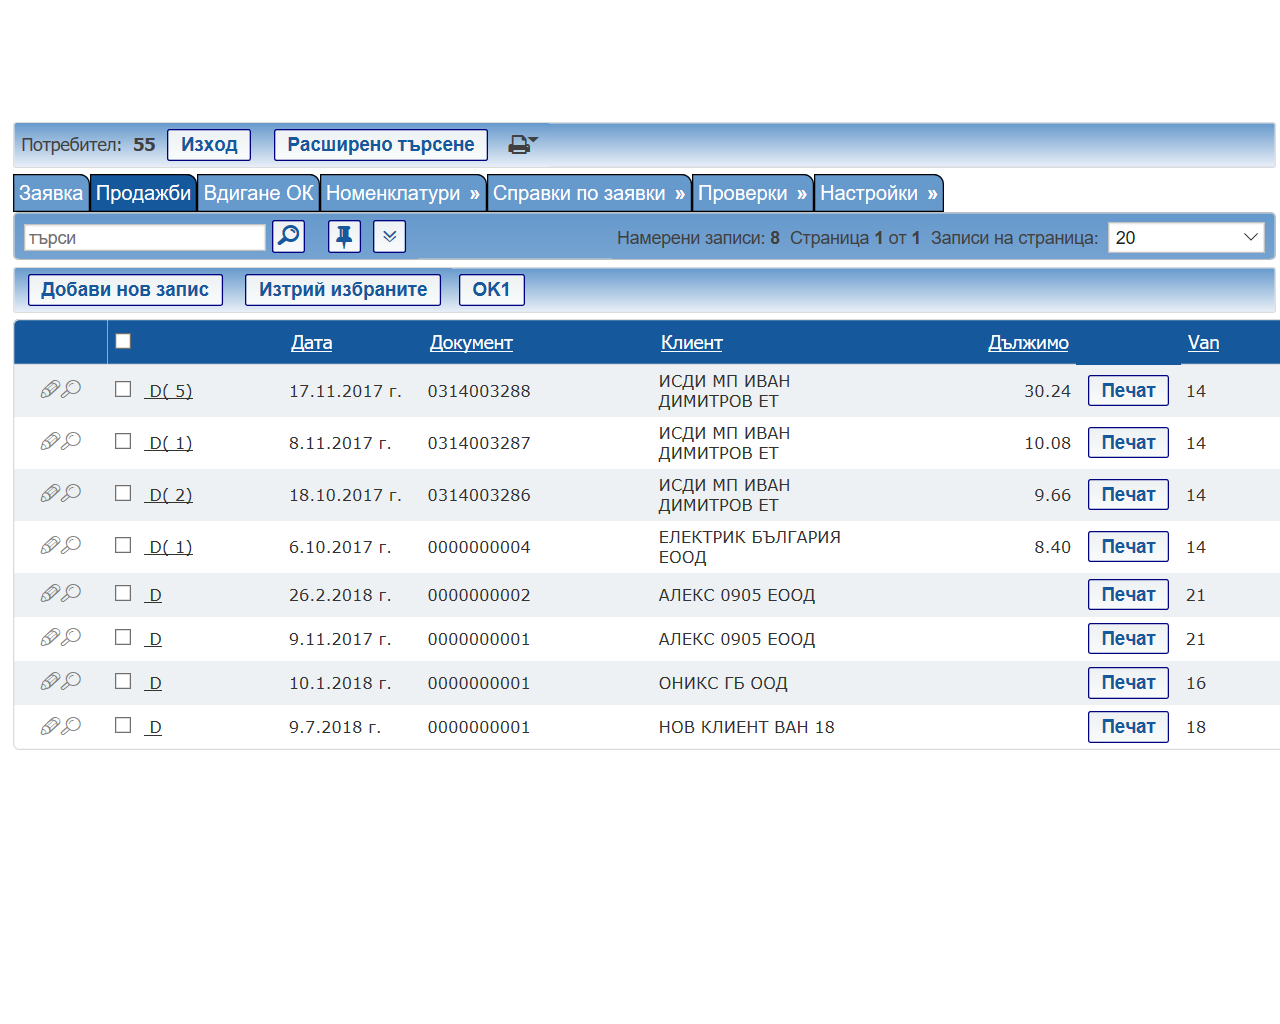This screenshot has width=1280, height=1024.
Task: Expand the Номенклатури menu
Action: tap(402, 193)
